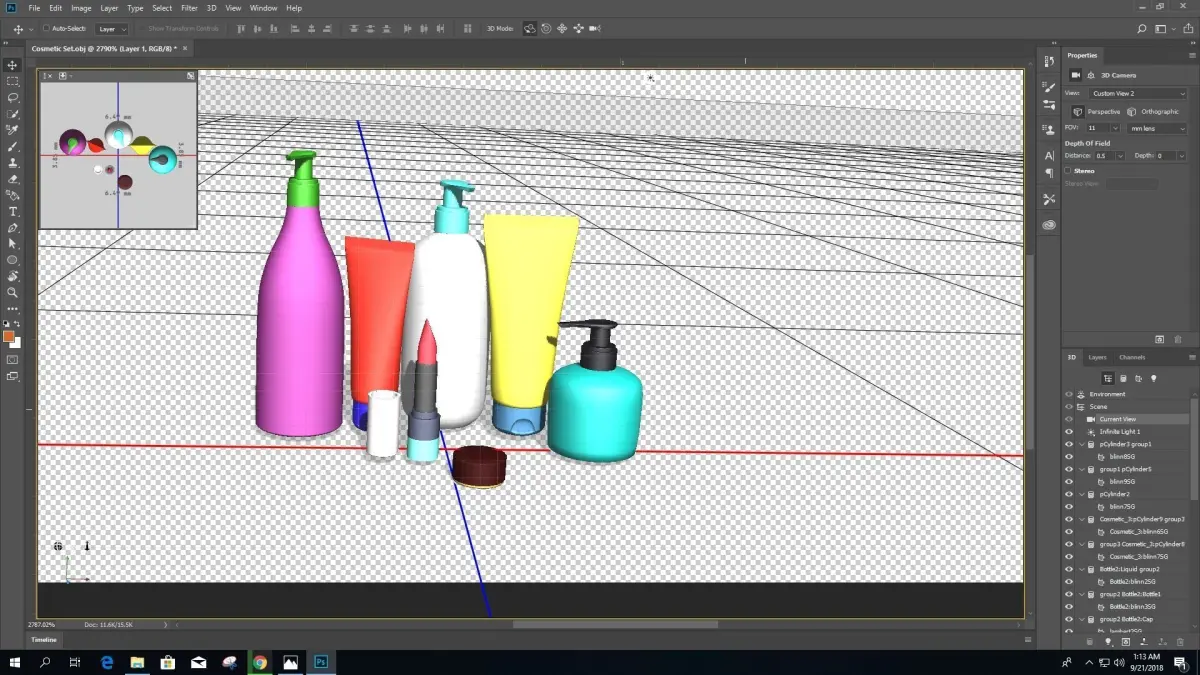Click the Rotate 3D Object mode icon

coord(529,29)
